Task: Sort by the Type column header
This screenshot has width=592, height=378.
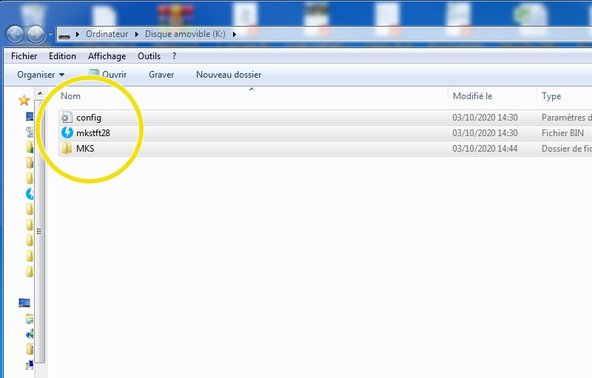Action: (x=551, y=96)
